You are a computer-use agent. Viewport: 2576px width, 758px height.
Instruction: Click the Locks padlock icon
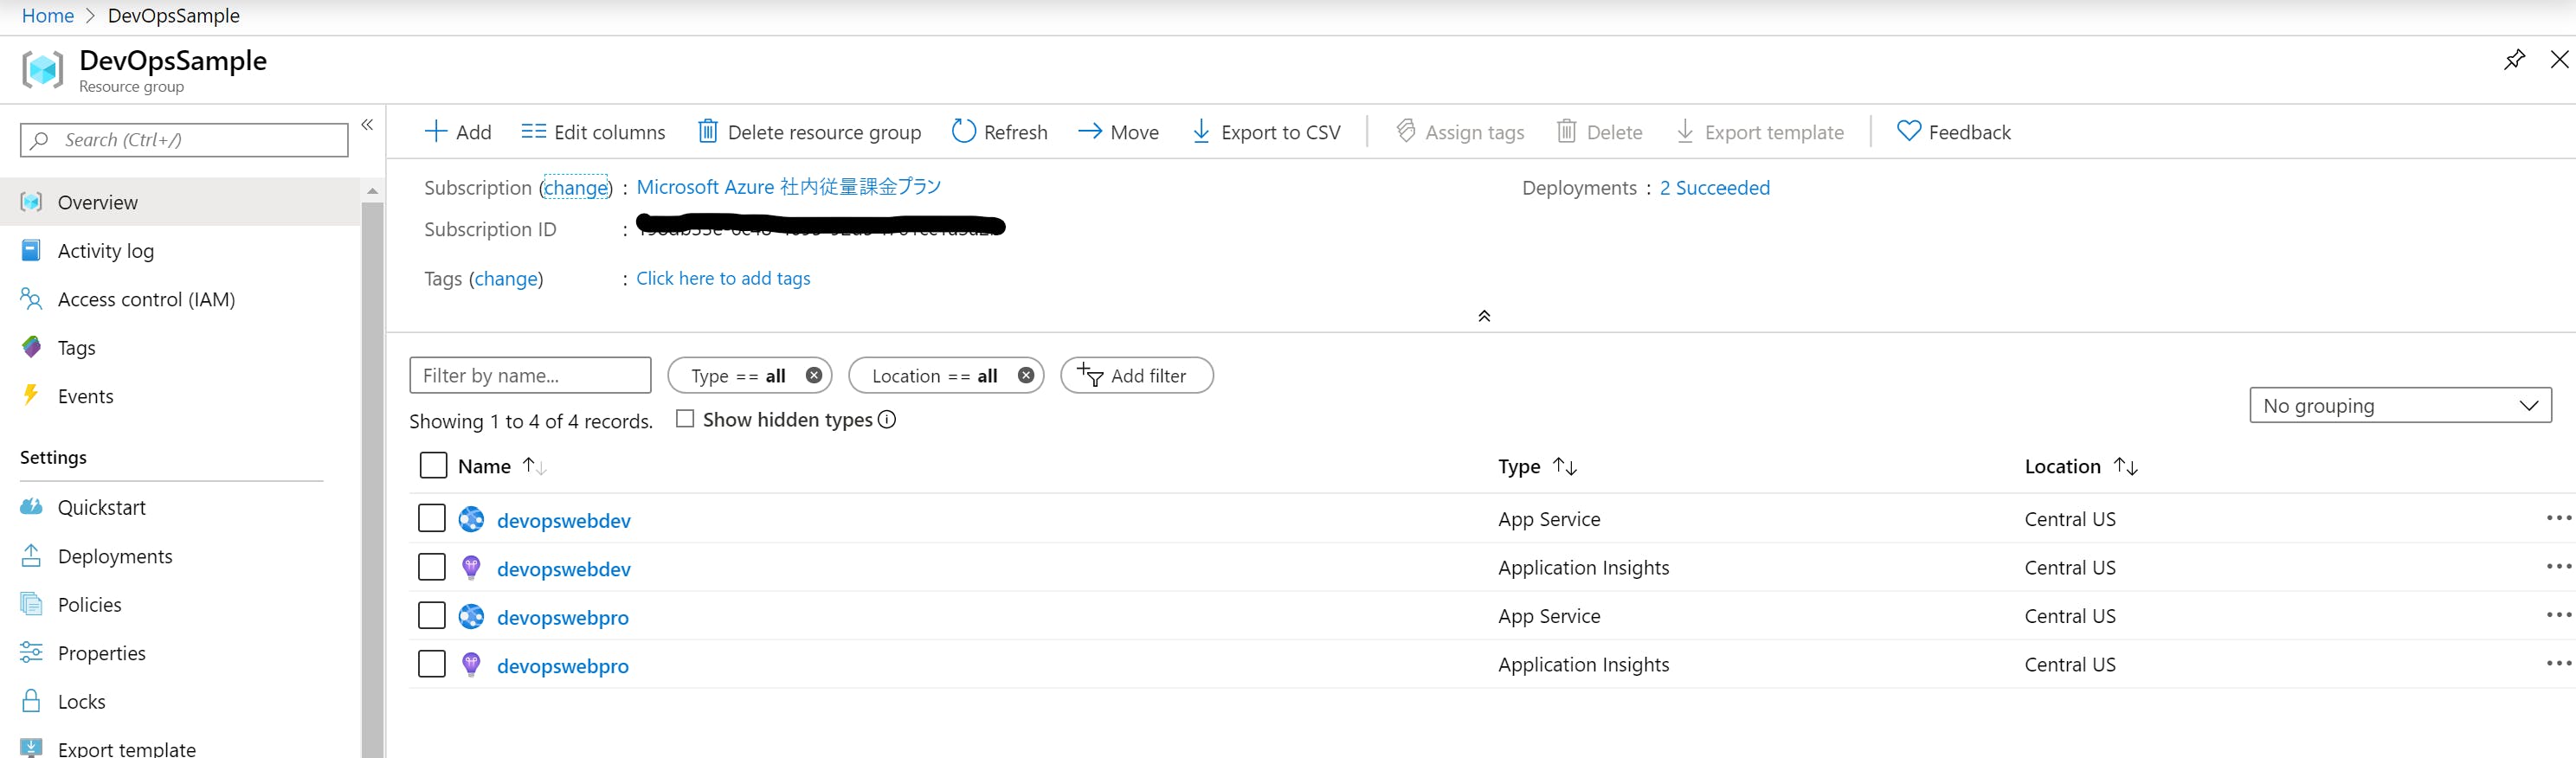(x=31, y=701)
